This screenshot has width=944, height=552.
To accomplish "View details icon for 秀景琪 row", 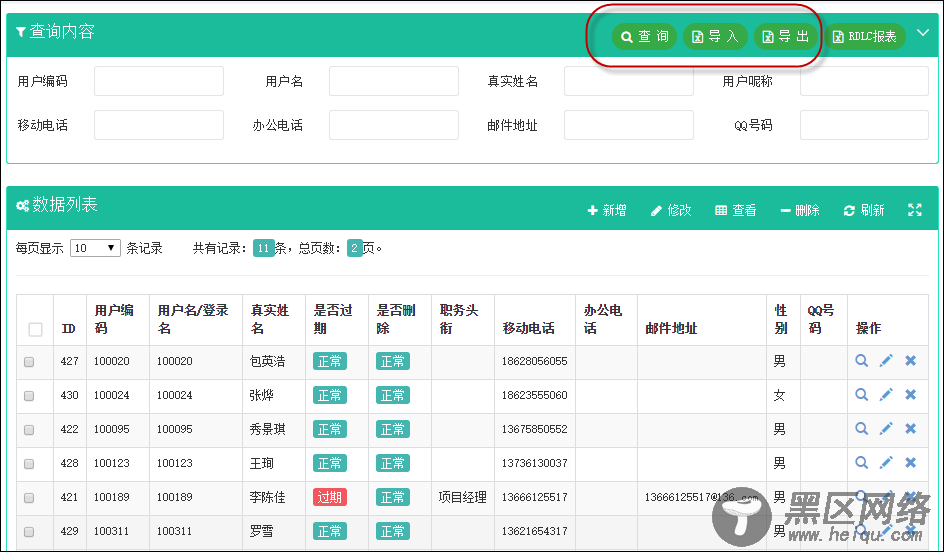I will point(862,429).
